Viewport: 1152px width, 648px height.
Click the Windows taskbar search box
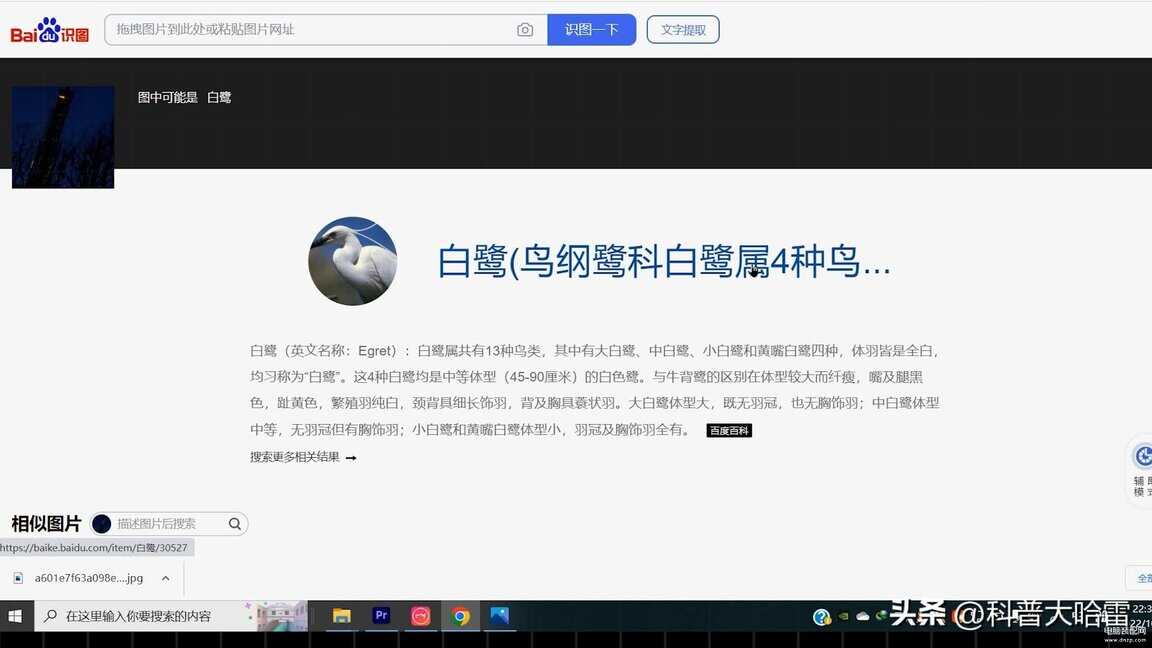coord(140,616)
